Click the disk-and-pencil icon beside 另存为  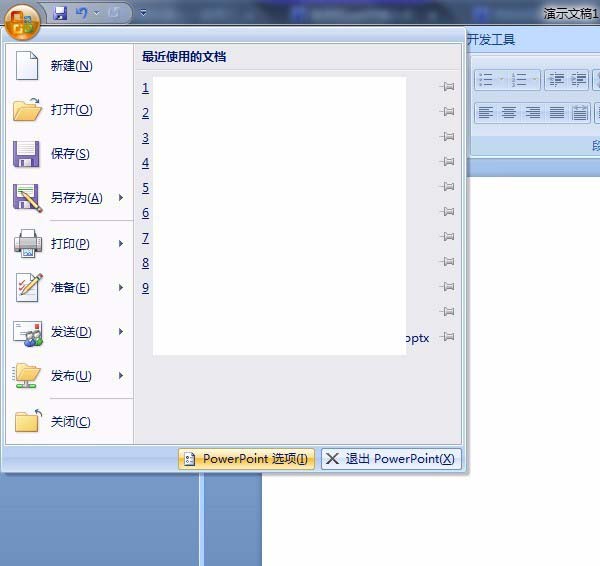[27, 198]
